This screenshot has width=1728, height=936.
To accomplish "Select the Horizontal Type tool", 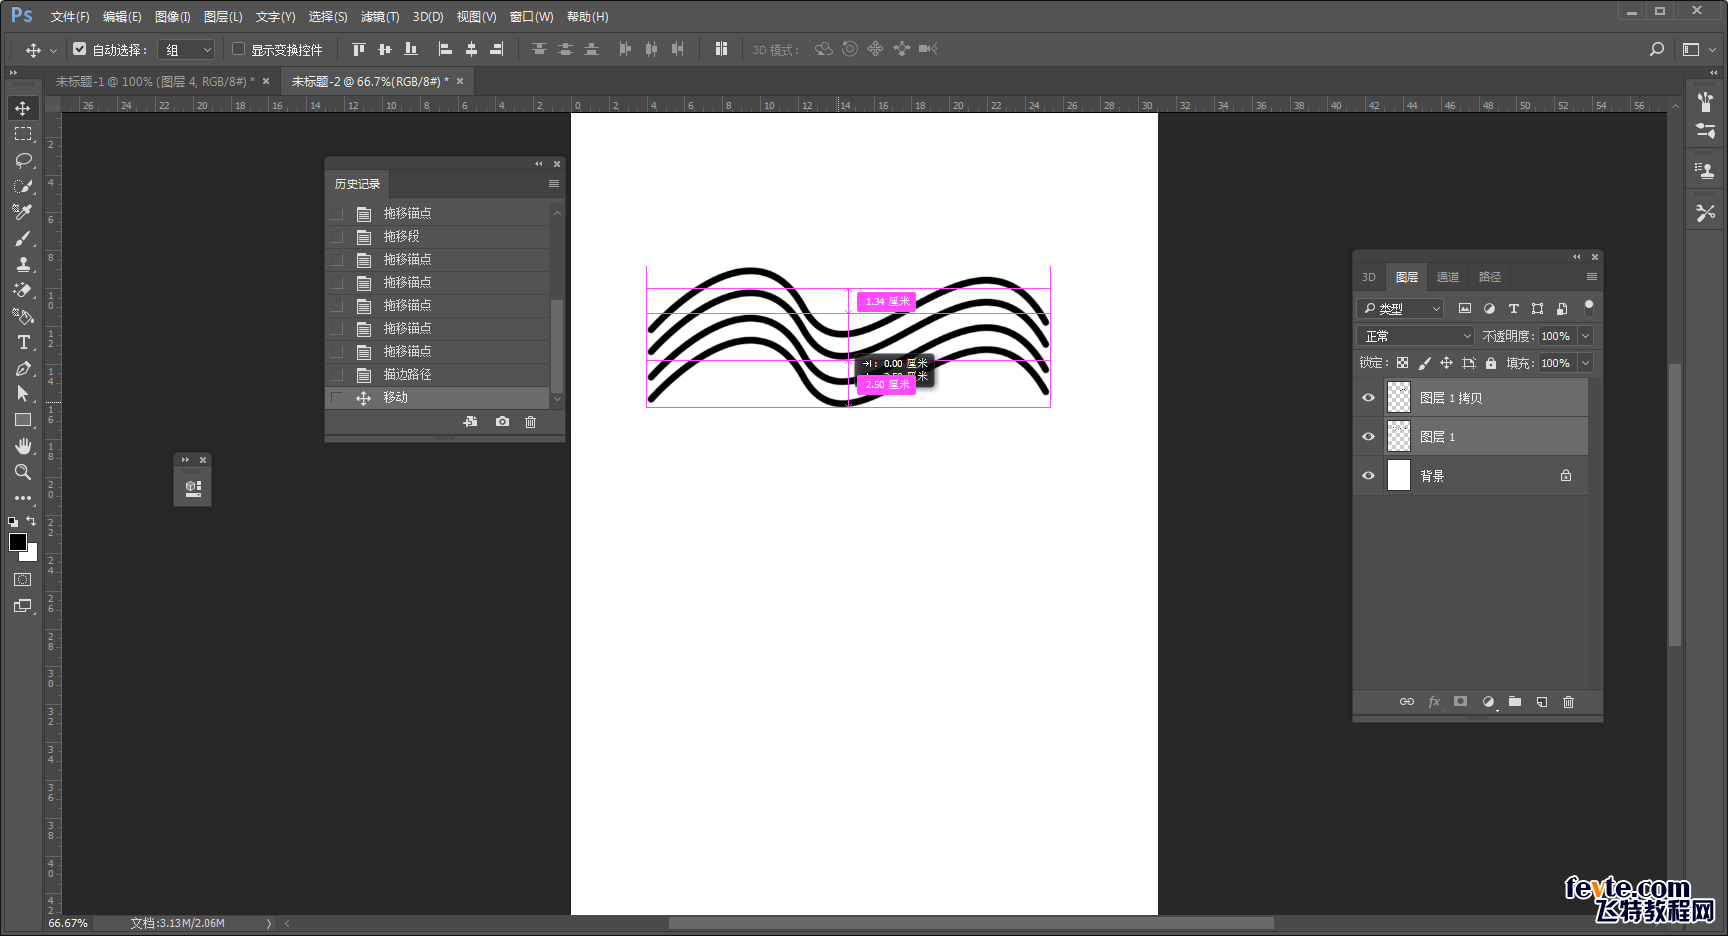I will point(22,342).
